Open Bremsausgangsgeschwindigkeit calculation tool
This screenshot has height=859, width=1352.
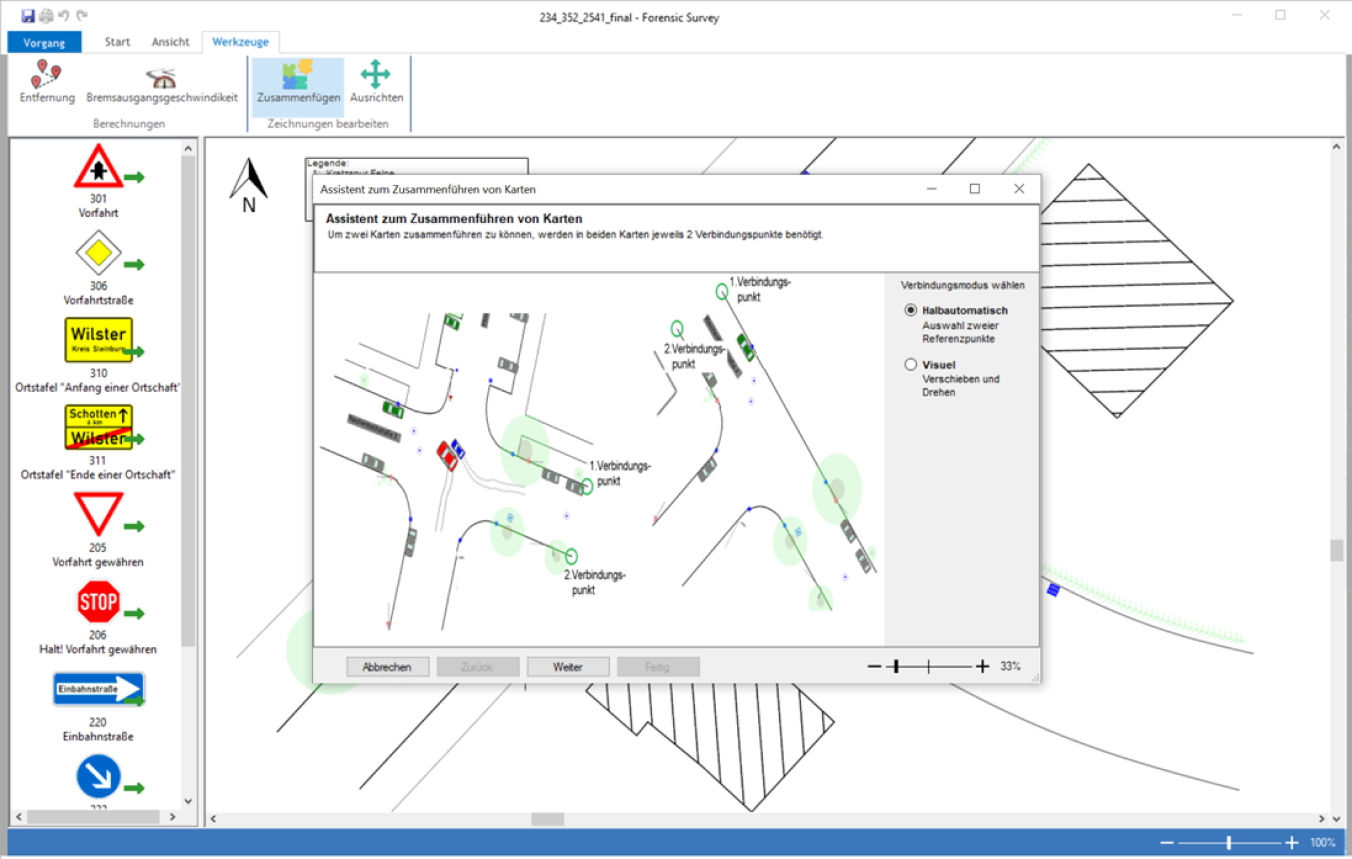tap(161, 82)
